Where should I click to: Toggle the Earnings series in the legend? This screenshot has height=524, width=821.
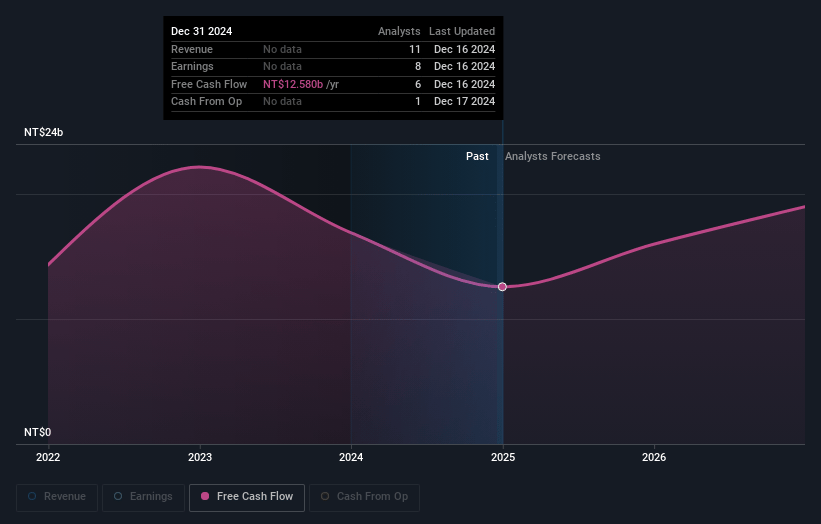[143, 497]
